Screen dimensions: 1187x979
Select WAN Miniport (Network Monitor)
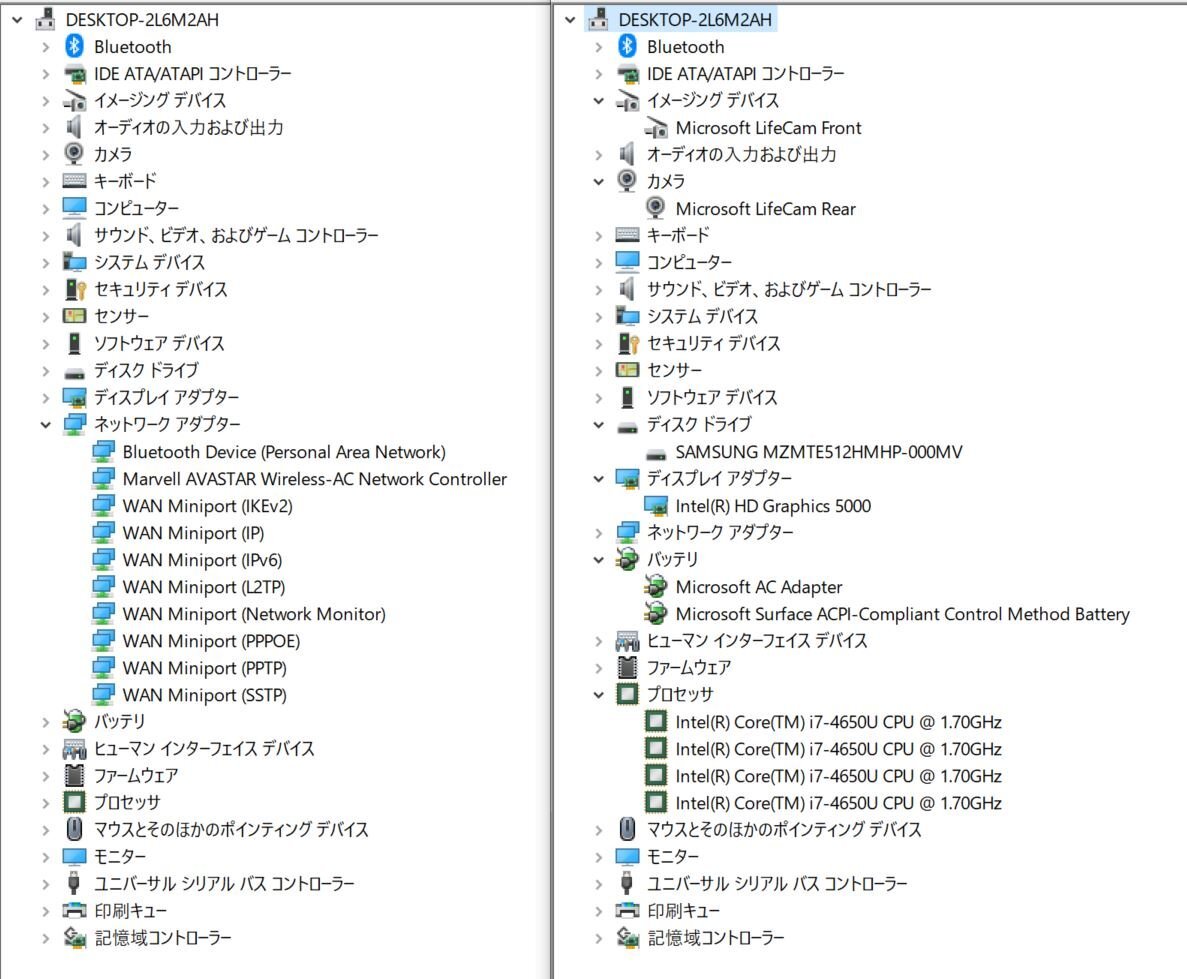254,614
